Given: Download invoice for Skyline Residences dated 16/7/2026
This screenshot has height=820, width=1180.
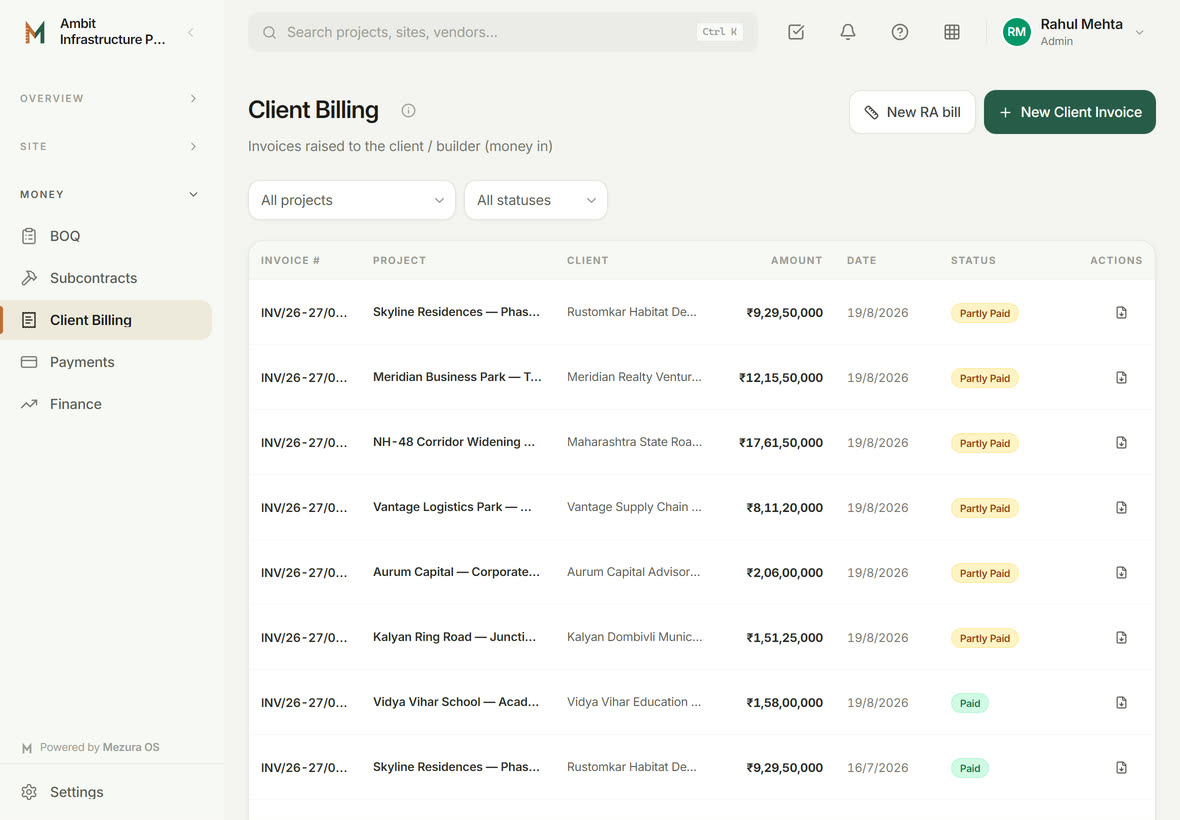Looking at the screenshot, I should click(1121, 767).
